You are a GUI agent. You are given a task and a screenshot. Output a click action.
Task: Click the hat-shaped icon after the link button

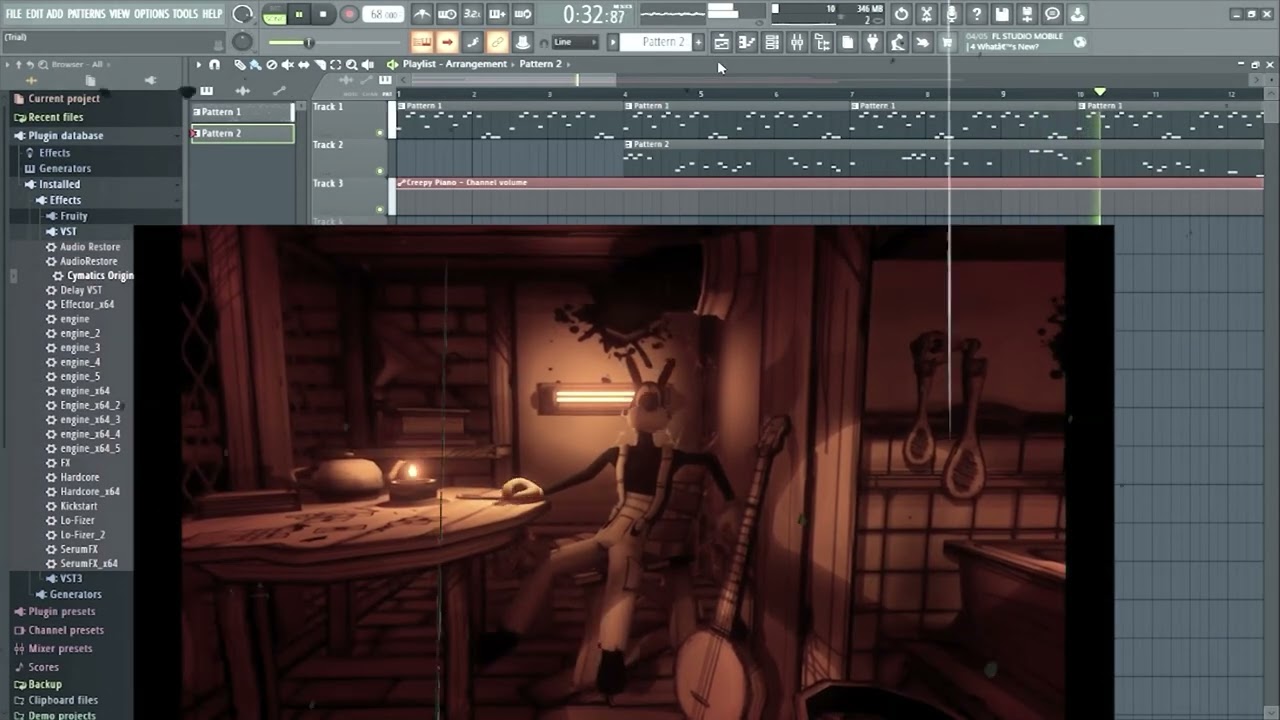click(522, 42)
